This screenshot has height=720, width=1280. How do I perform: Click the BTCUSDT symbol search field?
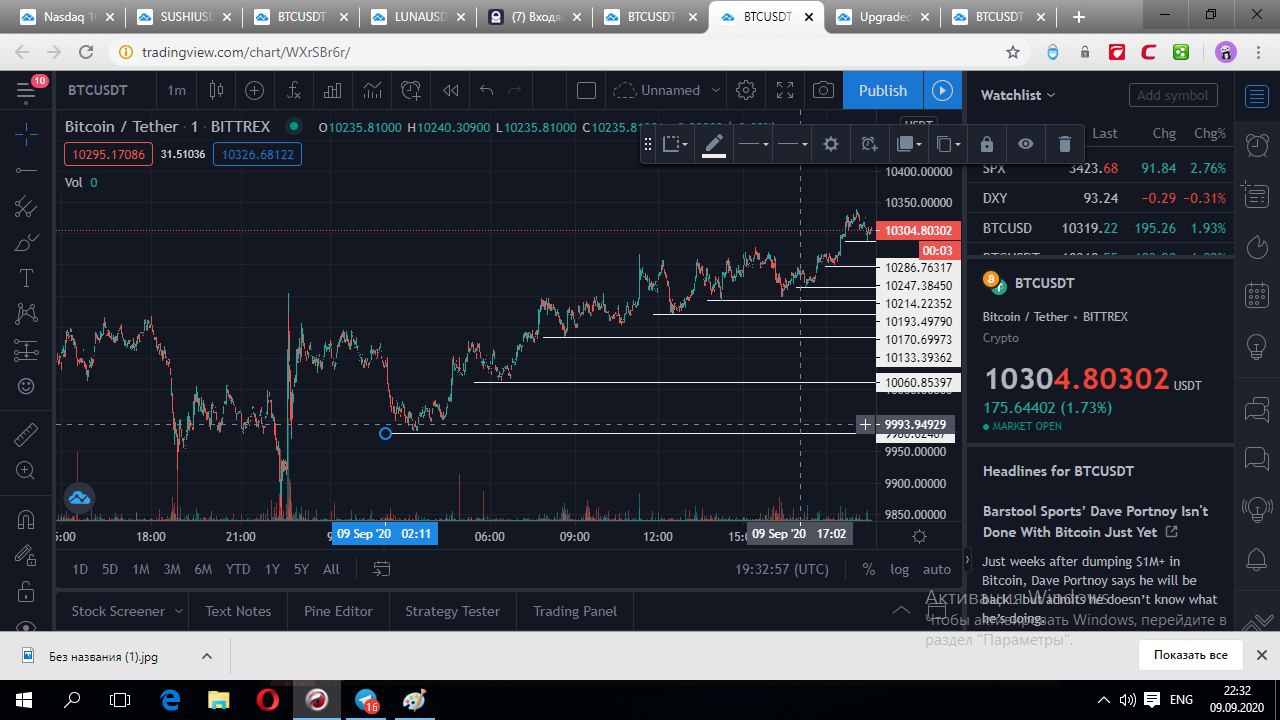98,91
